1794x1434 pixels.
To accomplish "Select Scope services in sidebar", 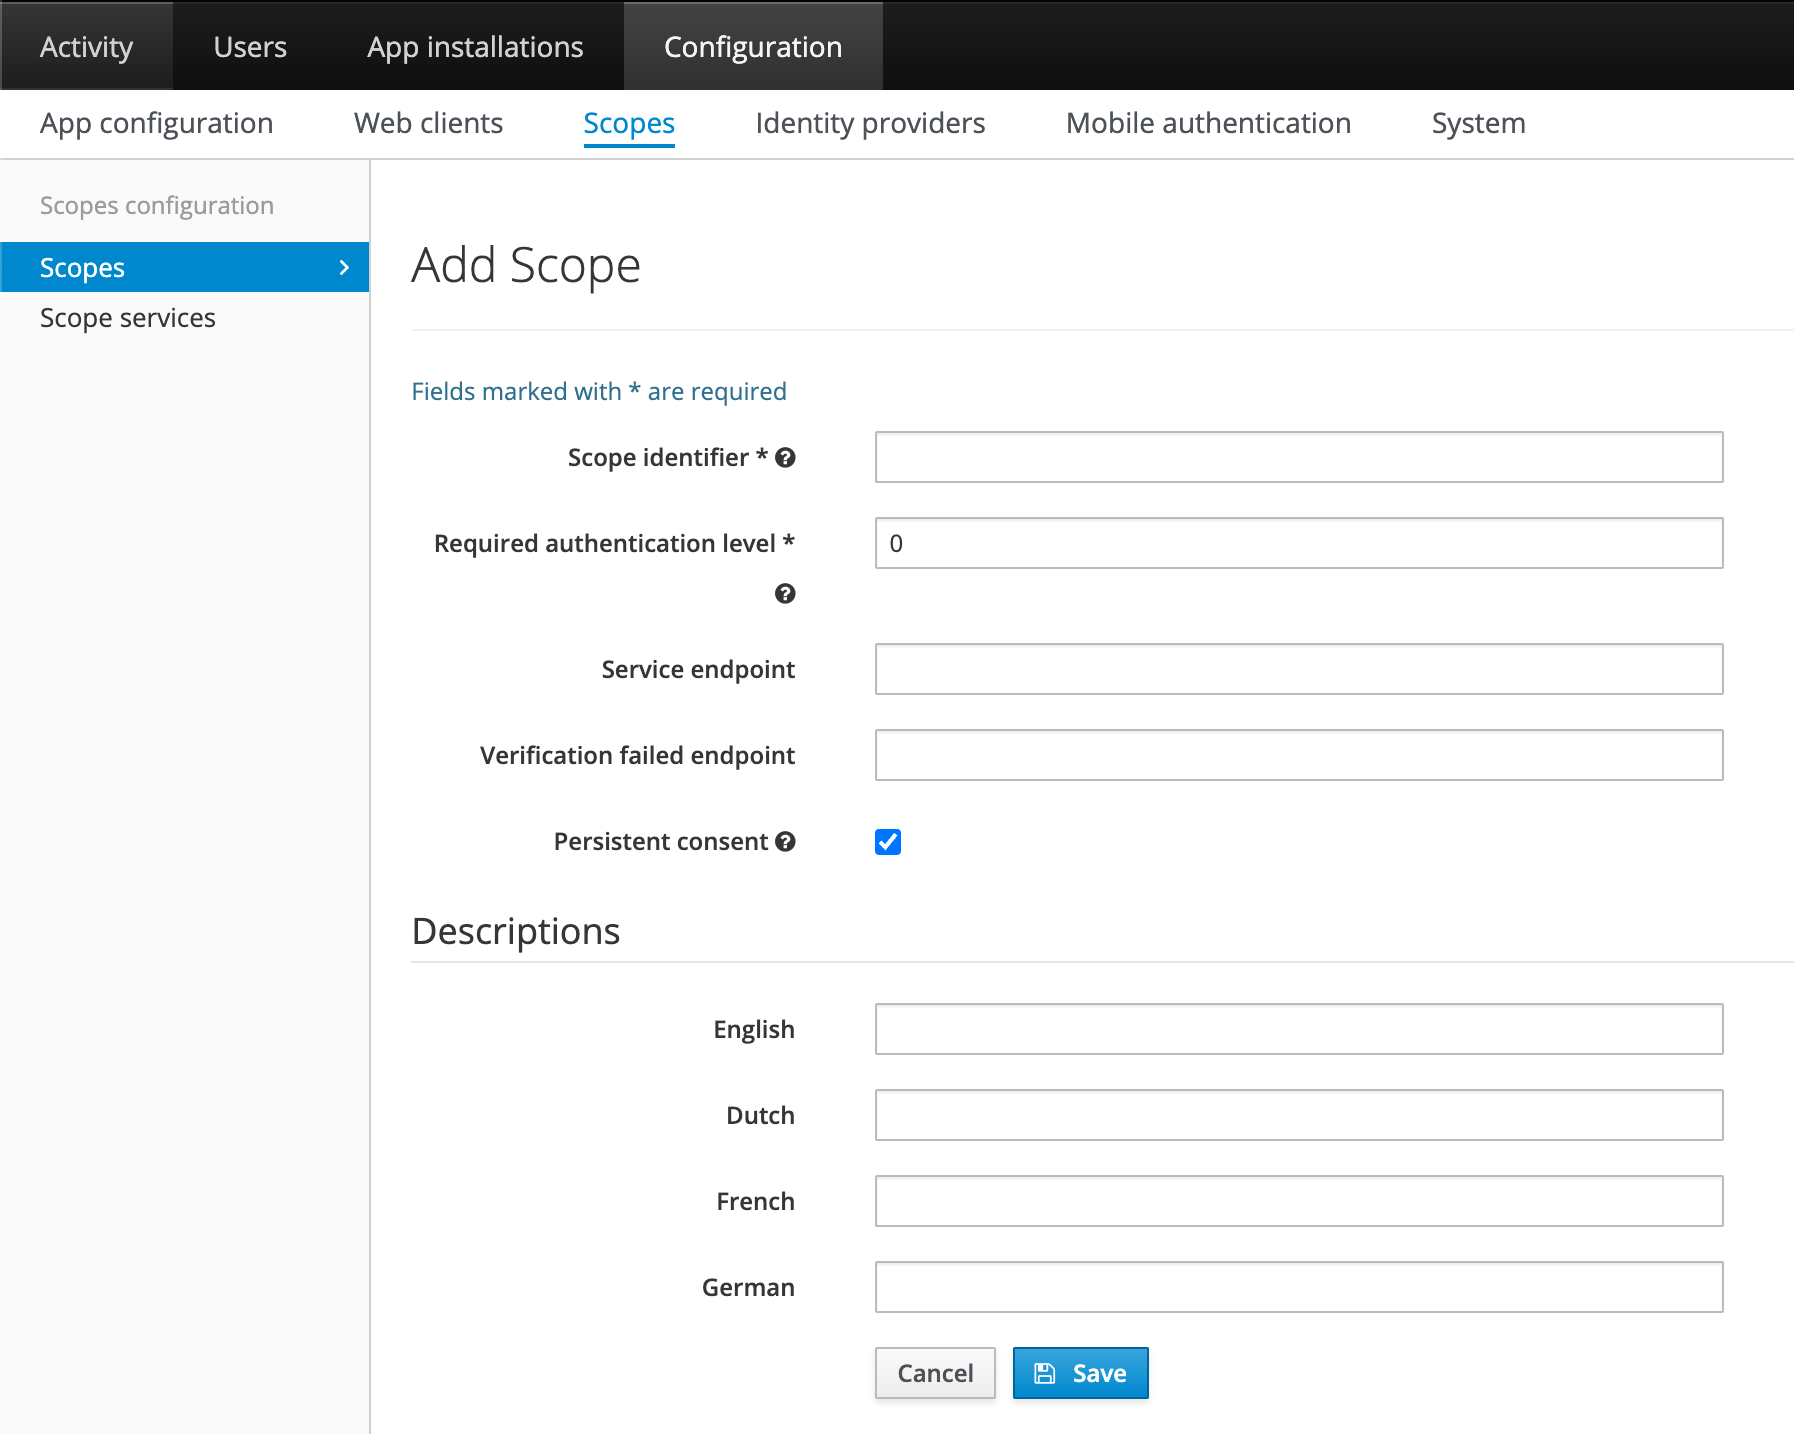I will point(128,318).
